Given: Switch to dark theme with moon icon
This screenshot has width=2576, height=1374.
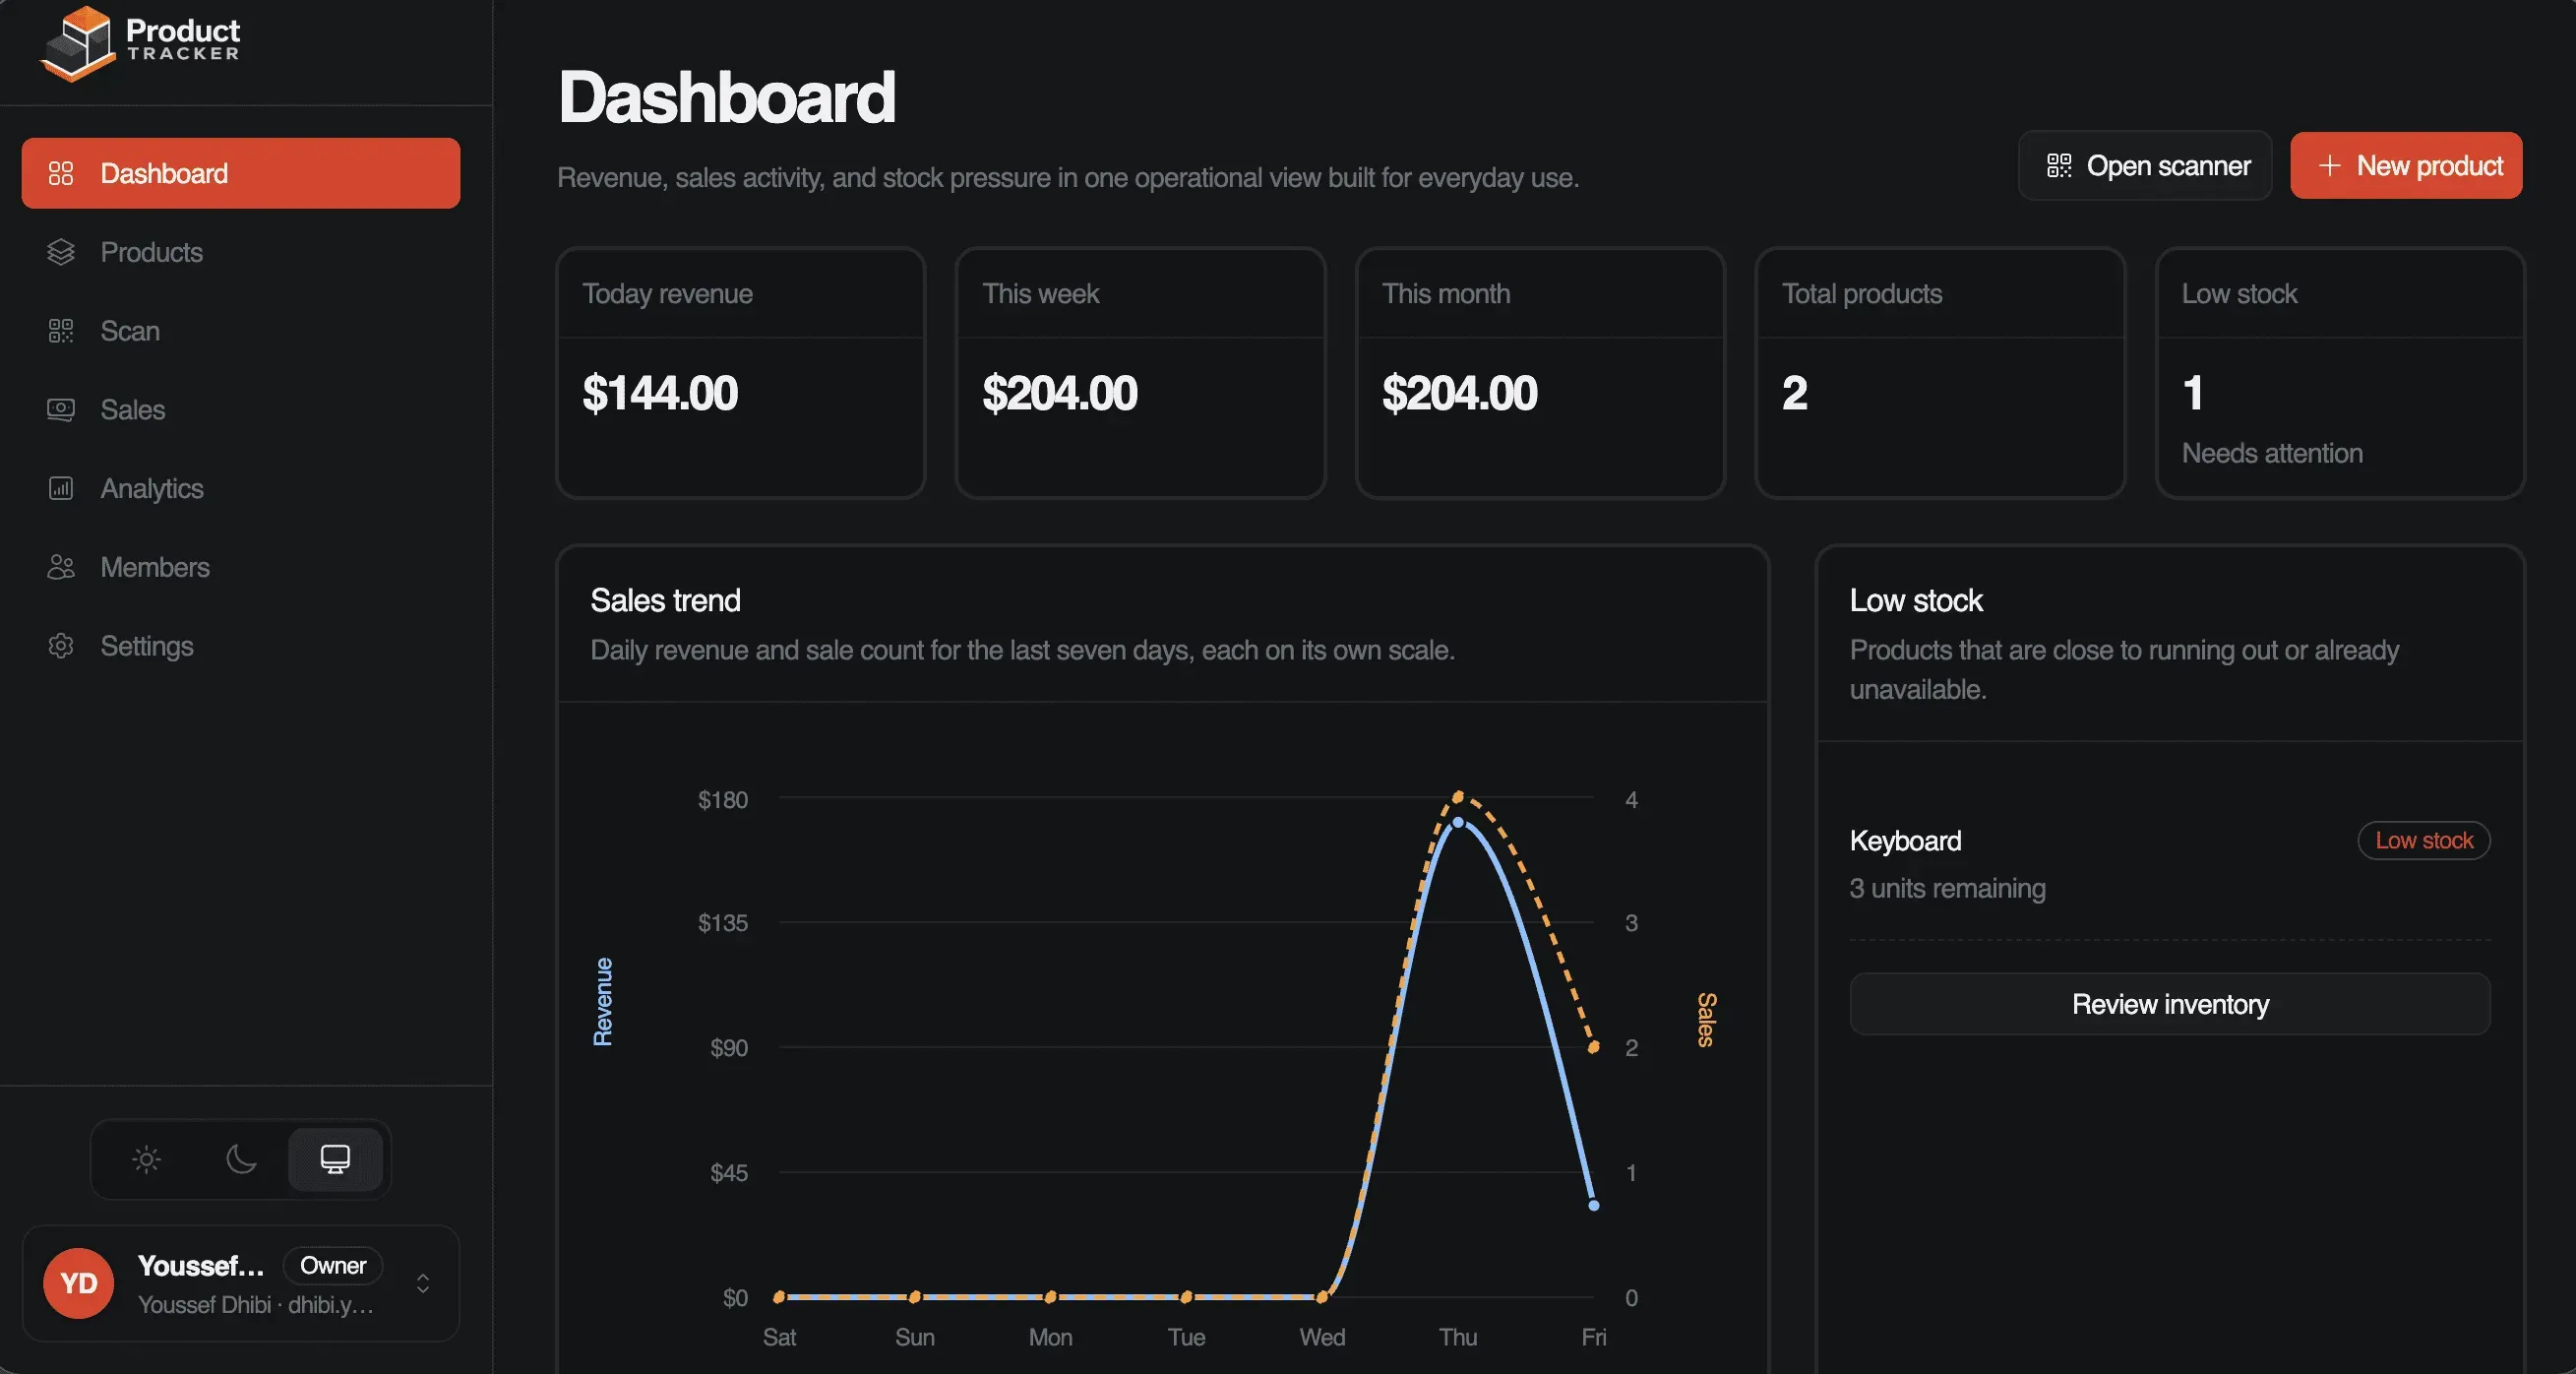Looking at the screenshot, I should click(x=241, y=1159).
